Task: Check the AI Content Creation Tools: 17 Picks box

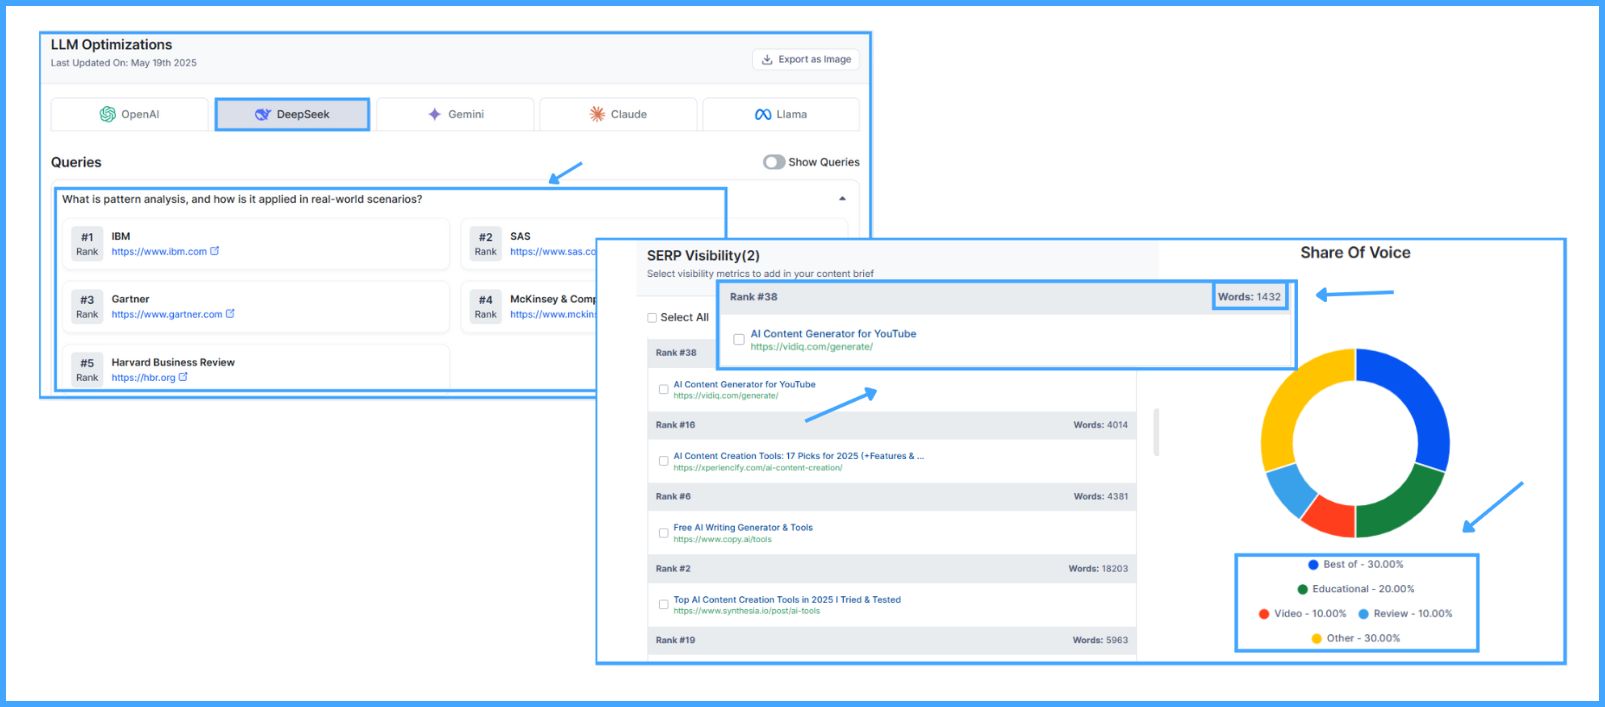Action: coord(663,461)
